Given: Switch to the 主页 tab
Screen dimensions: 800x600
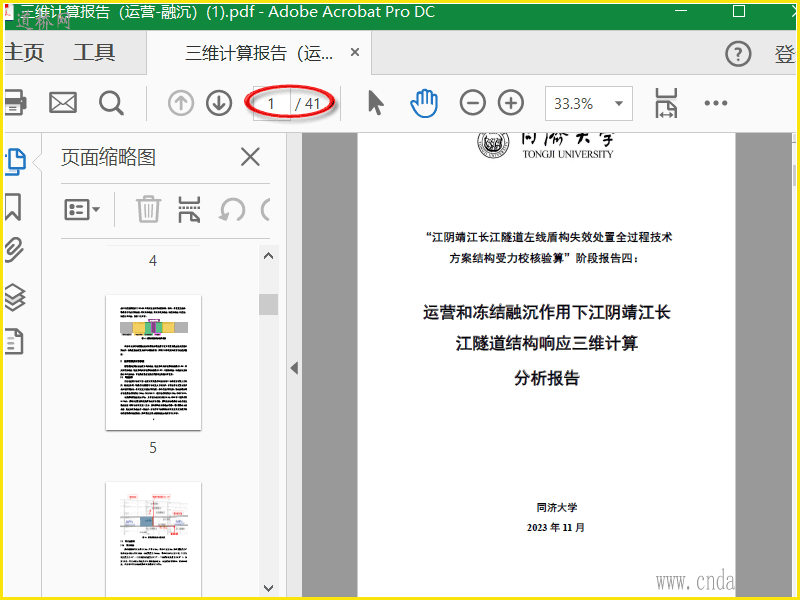Looking at the screenshot, I should [x=24, y=53].
